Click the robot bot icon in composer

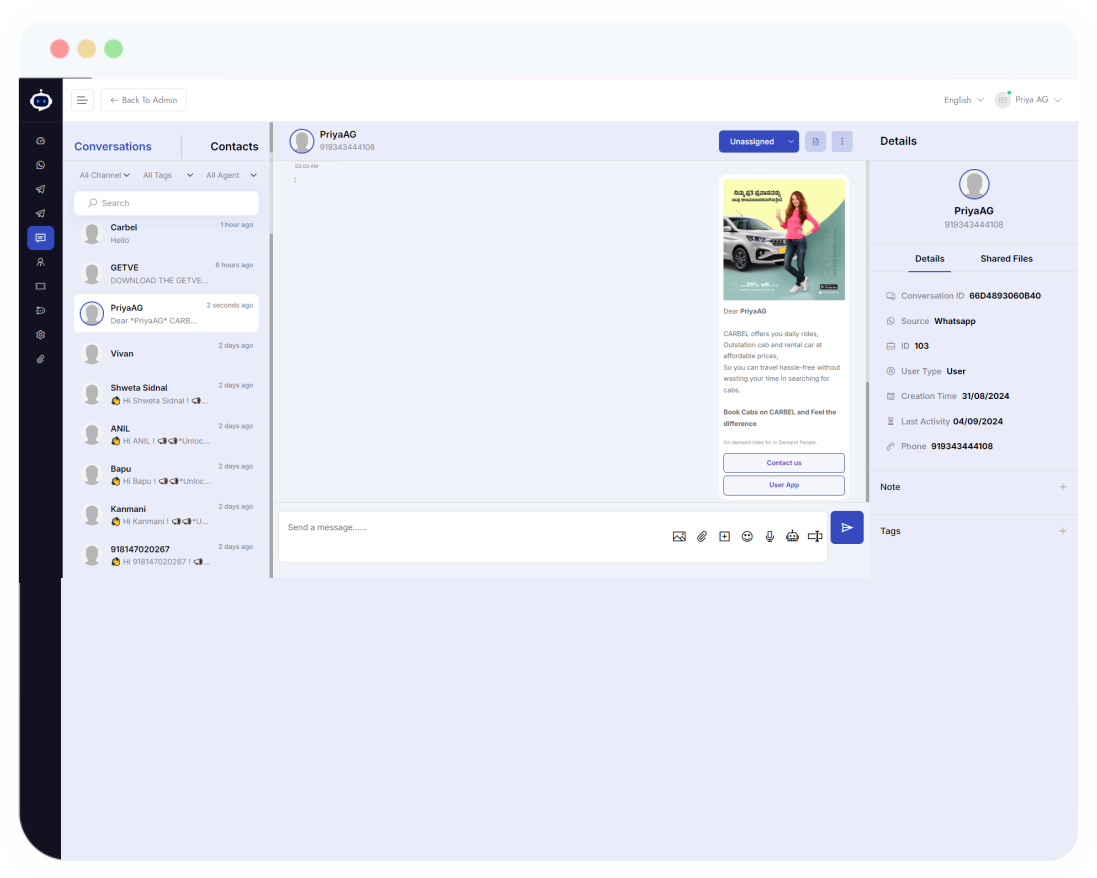(x=792, y=537)
